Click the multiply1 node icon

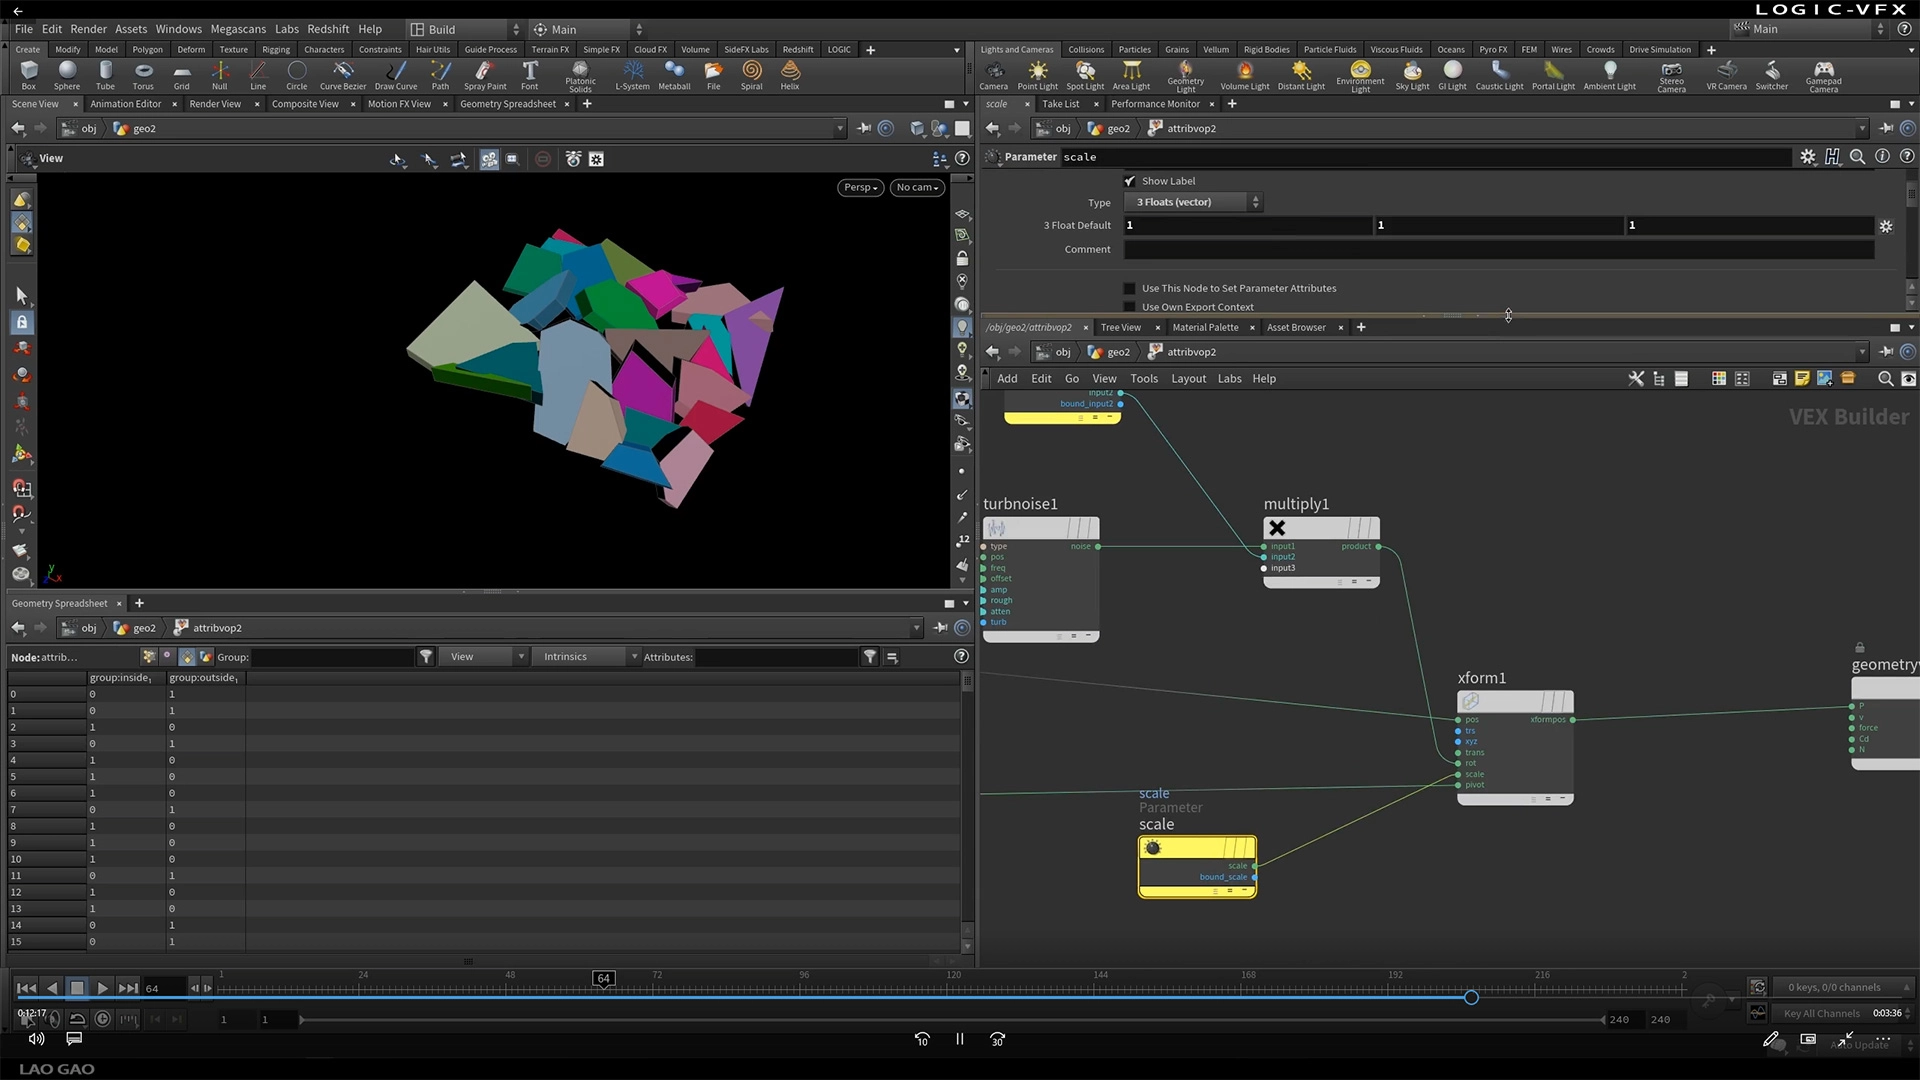1277,528
